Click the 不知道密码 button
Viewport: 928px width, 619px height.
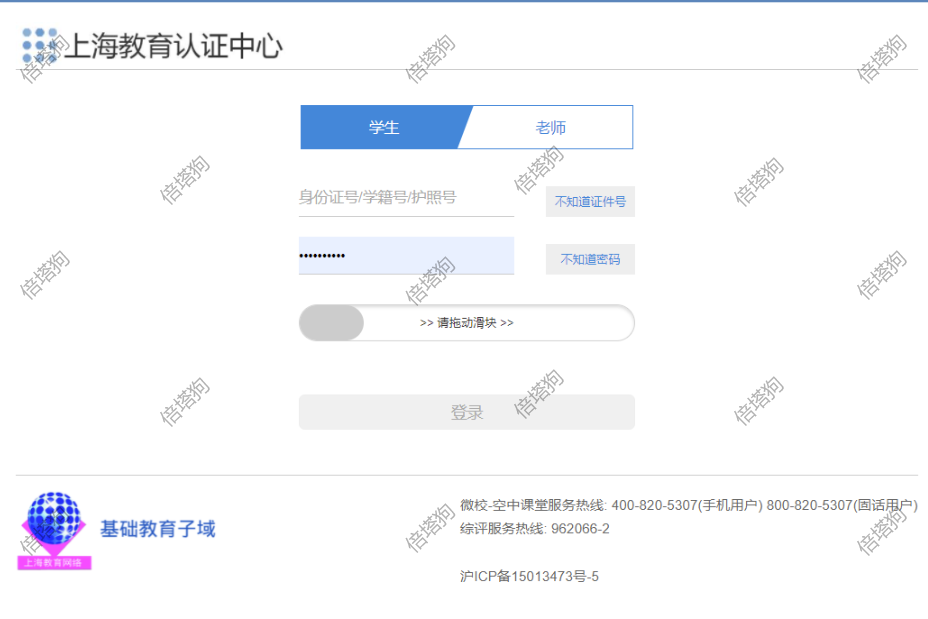coord(590,259)
